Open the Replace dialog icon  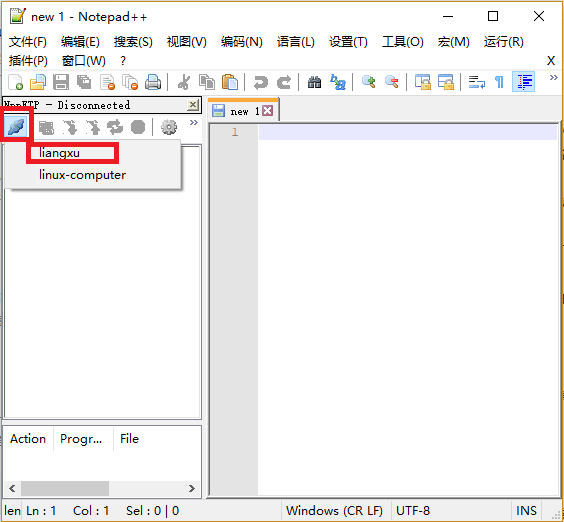(338, 82)
